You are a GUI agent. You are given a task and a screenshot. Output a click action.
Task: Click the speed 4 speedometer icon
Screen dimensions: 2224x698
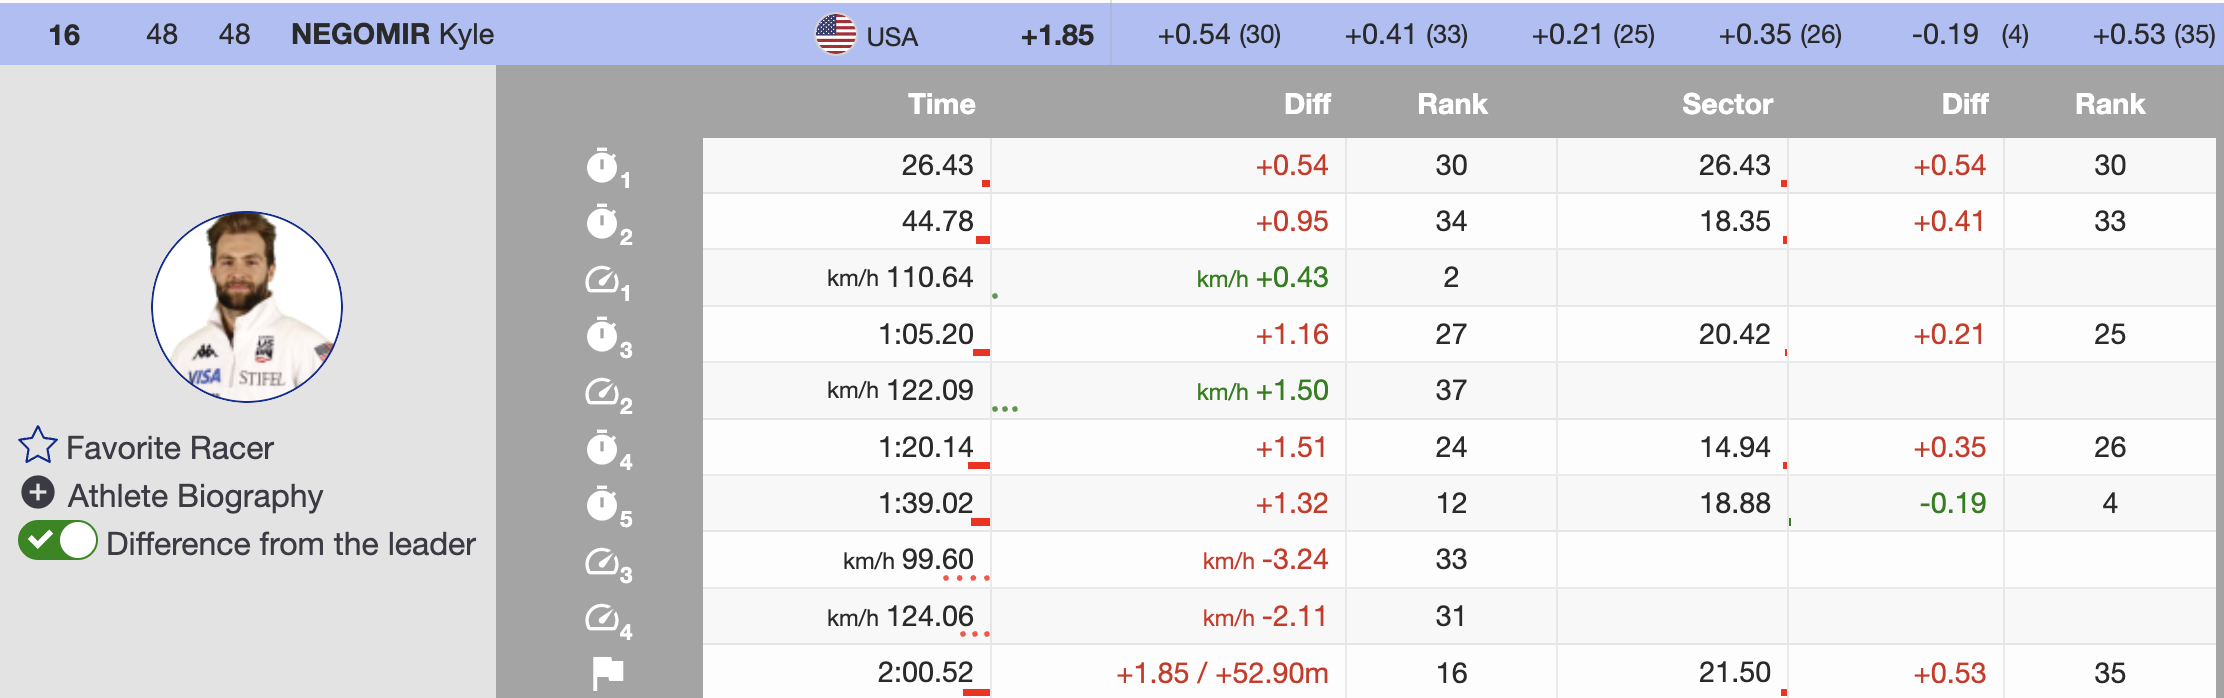(603, 618)
